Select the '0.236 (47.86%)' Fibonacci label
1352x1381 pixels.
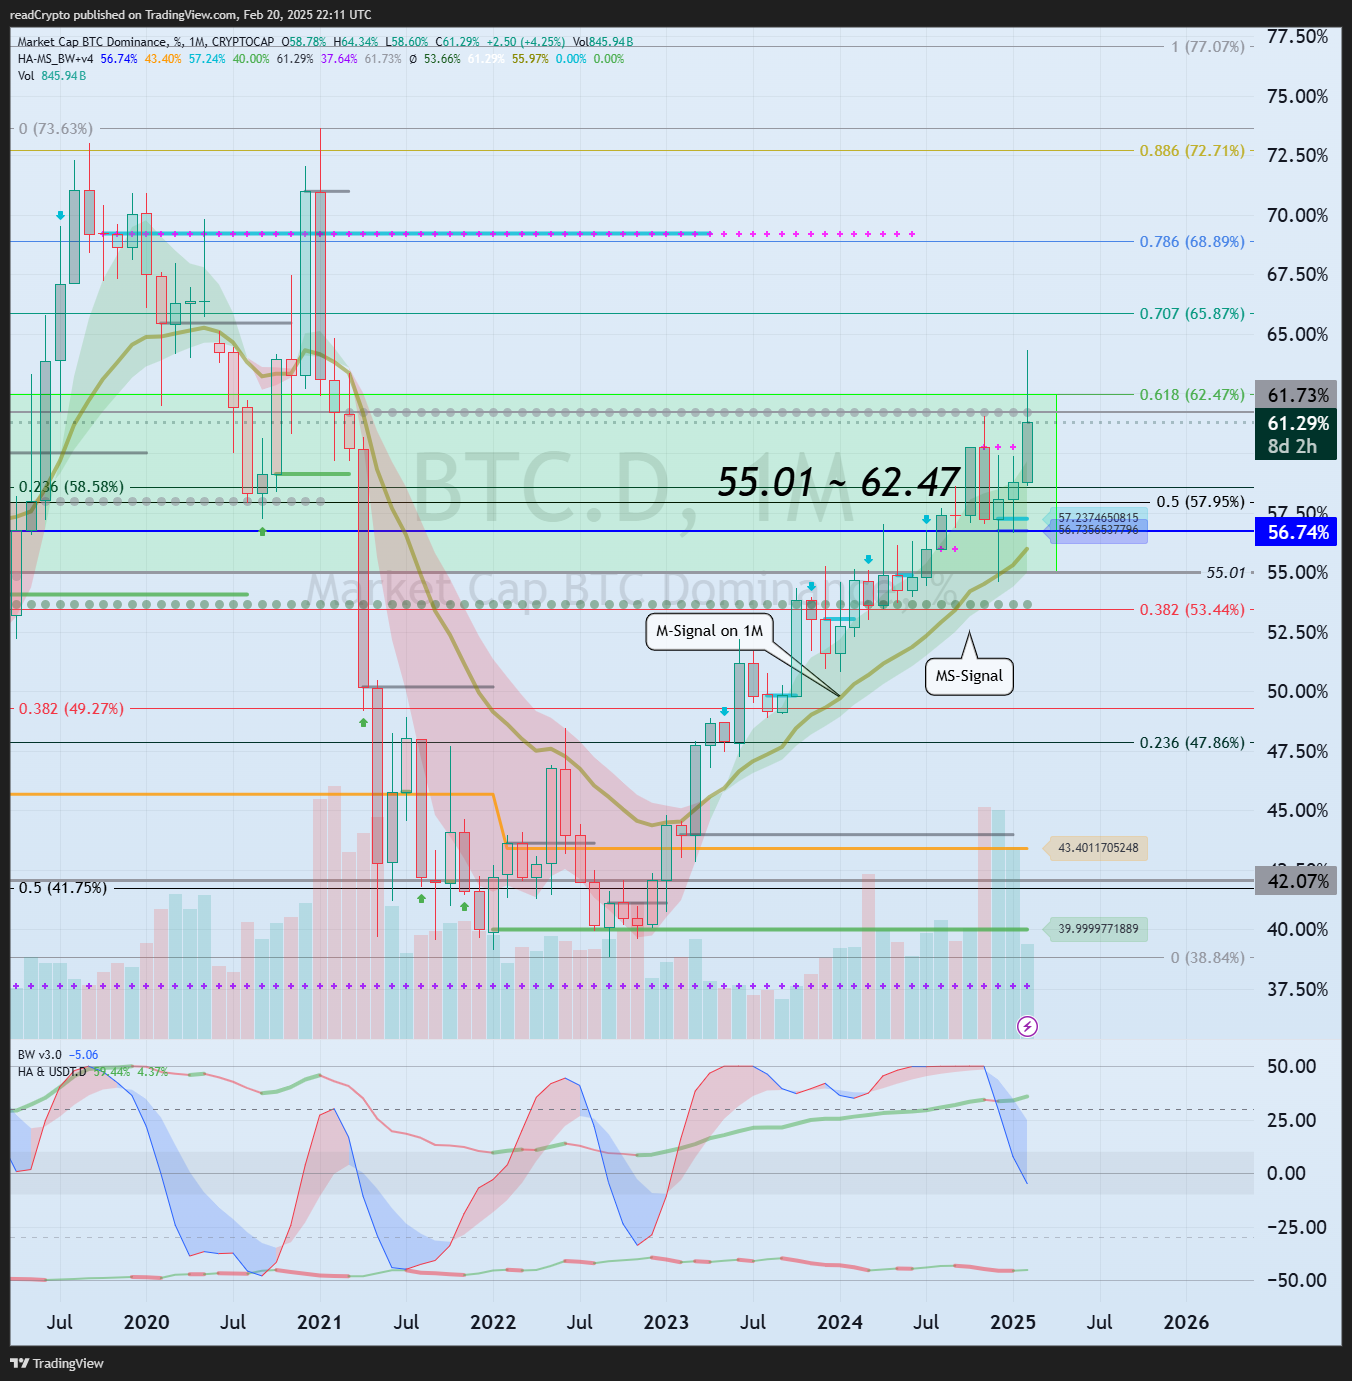[1192, 743]
